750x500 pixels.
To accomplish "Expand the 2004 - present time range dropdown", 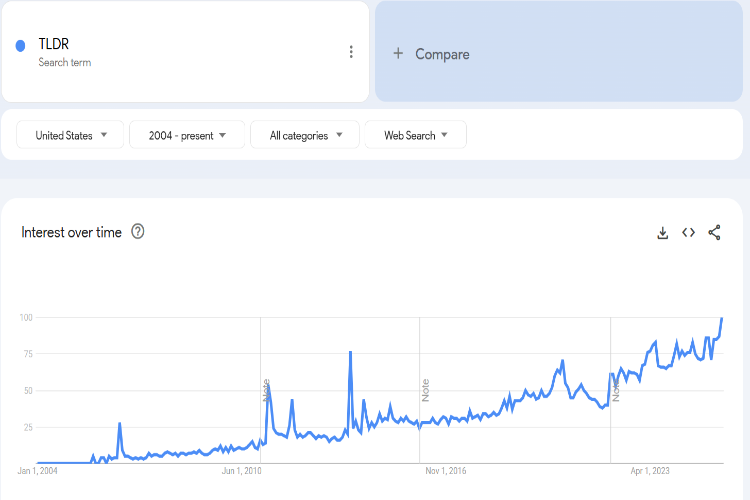I will tap(187, 135).
